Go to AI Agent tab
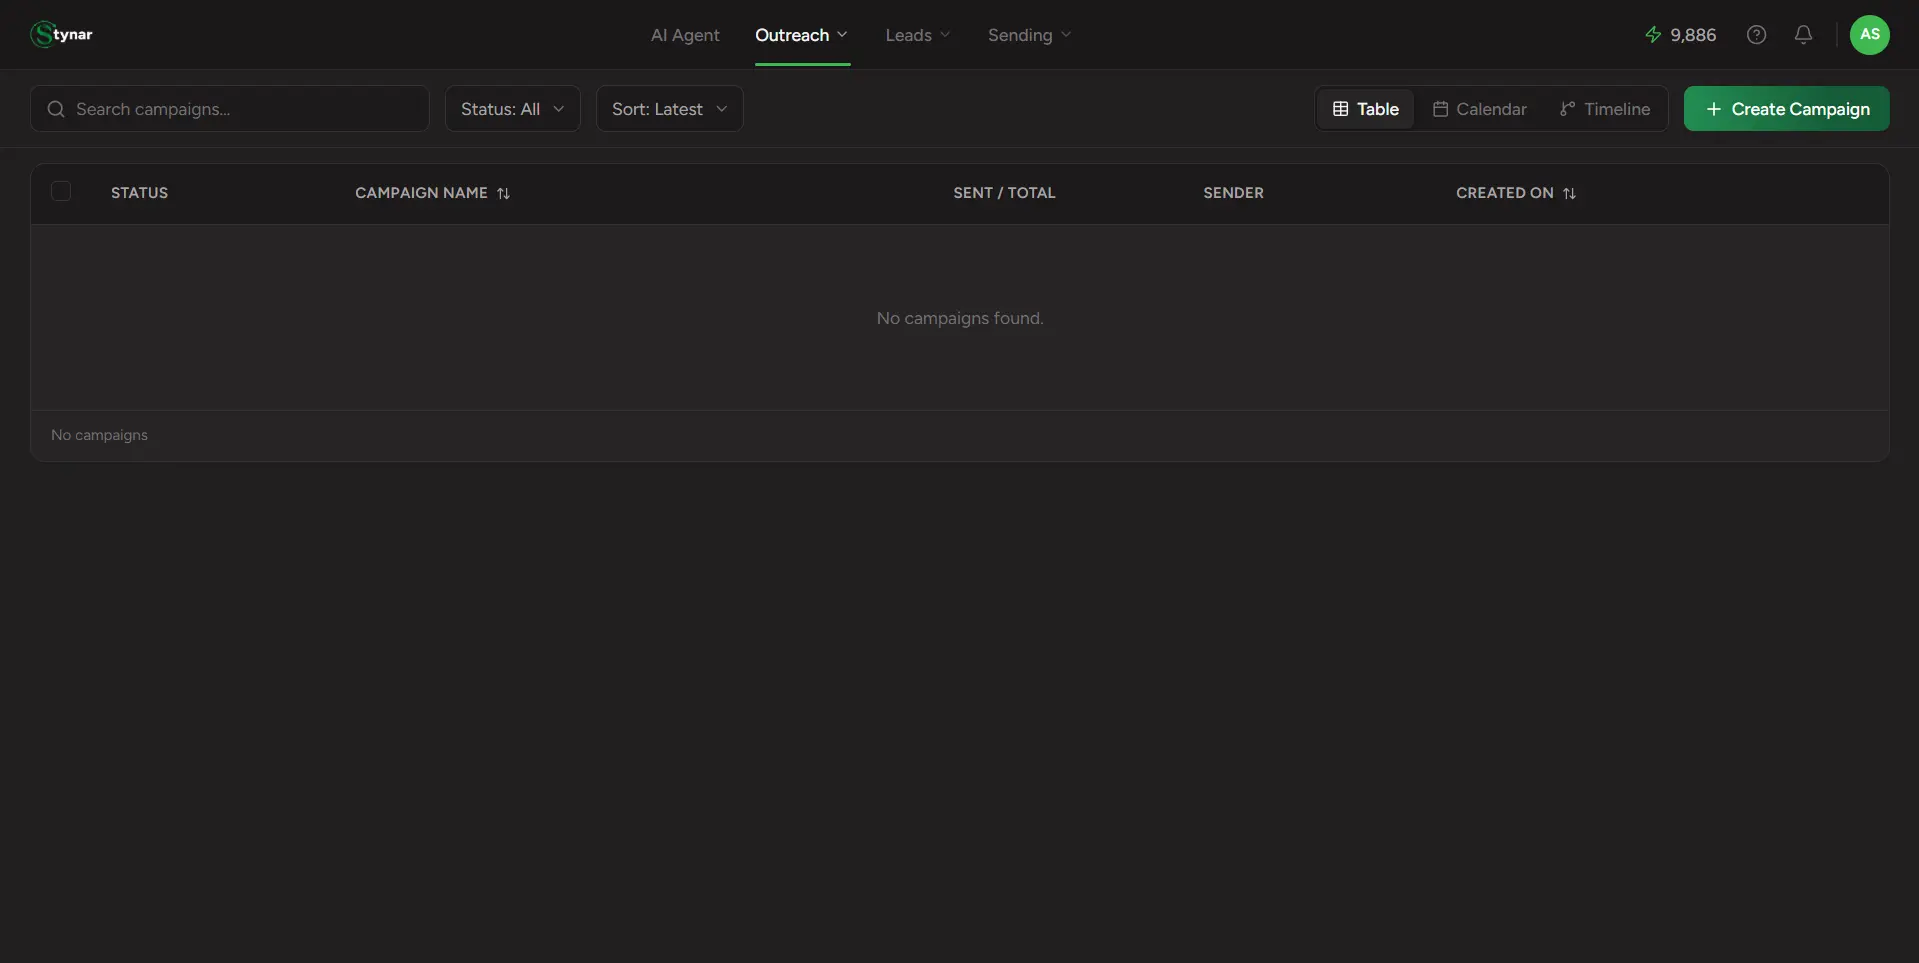The width and height of the screenshot is (1919, 963). [685, 35]
